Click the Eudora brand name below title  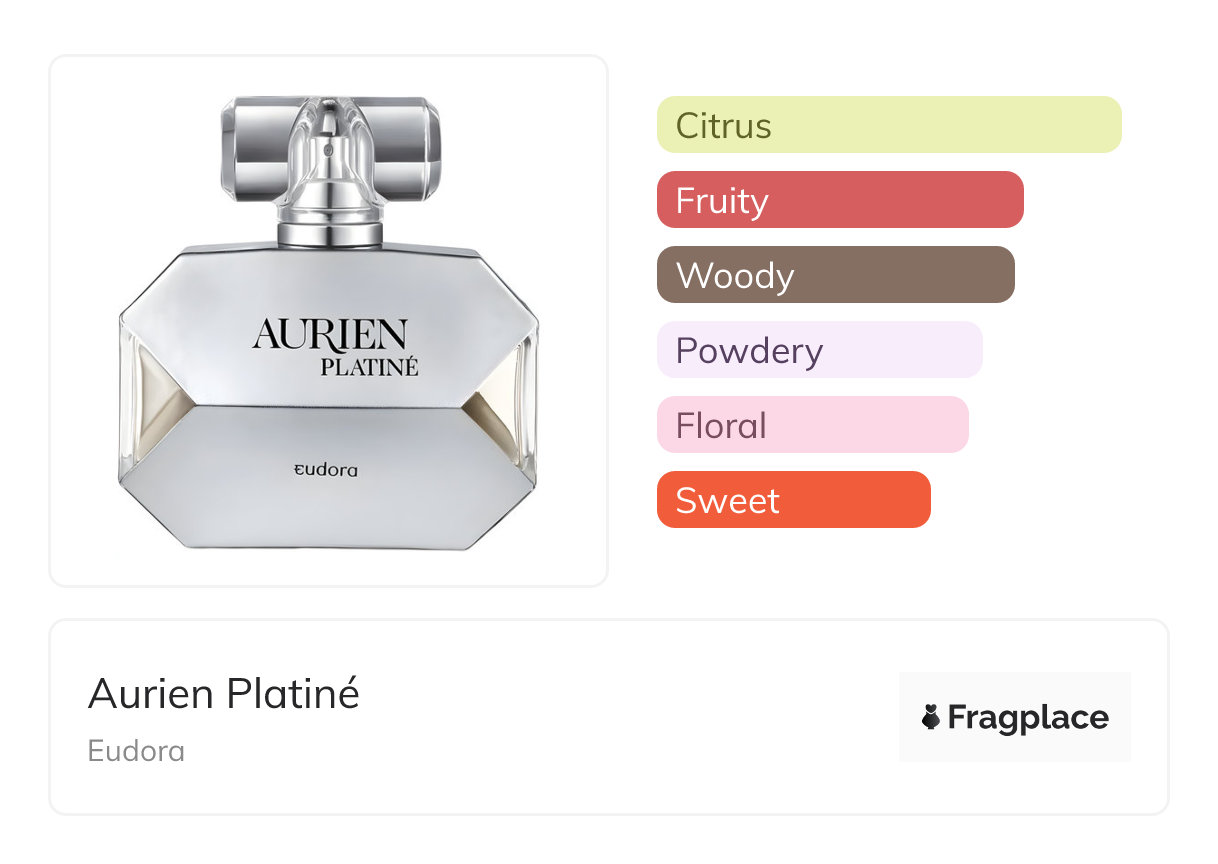click(x=136, y=751)
